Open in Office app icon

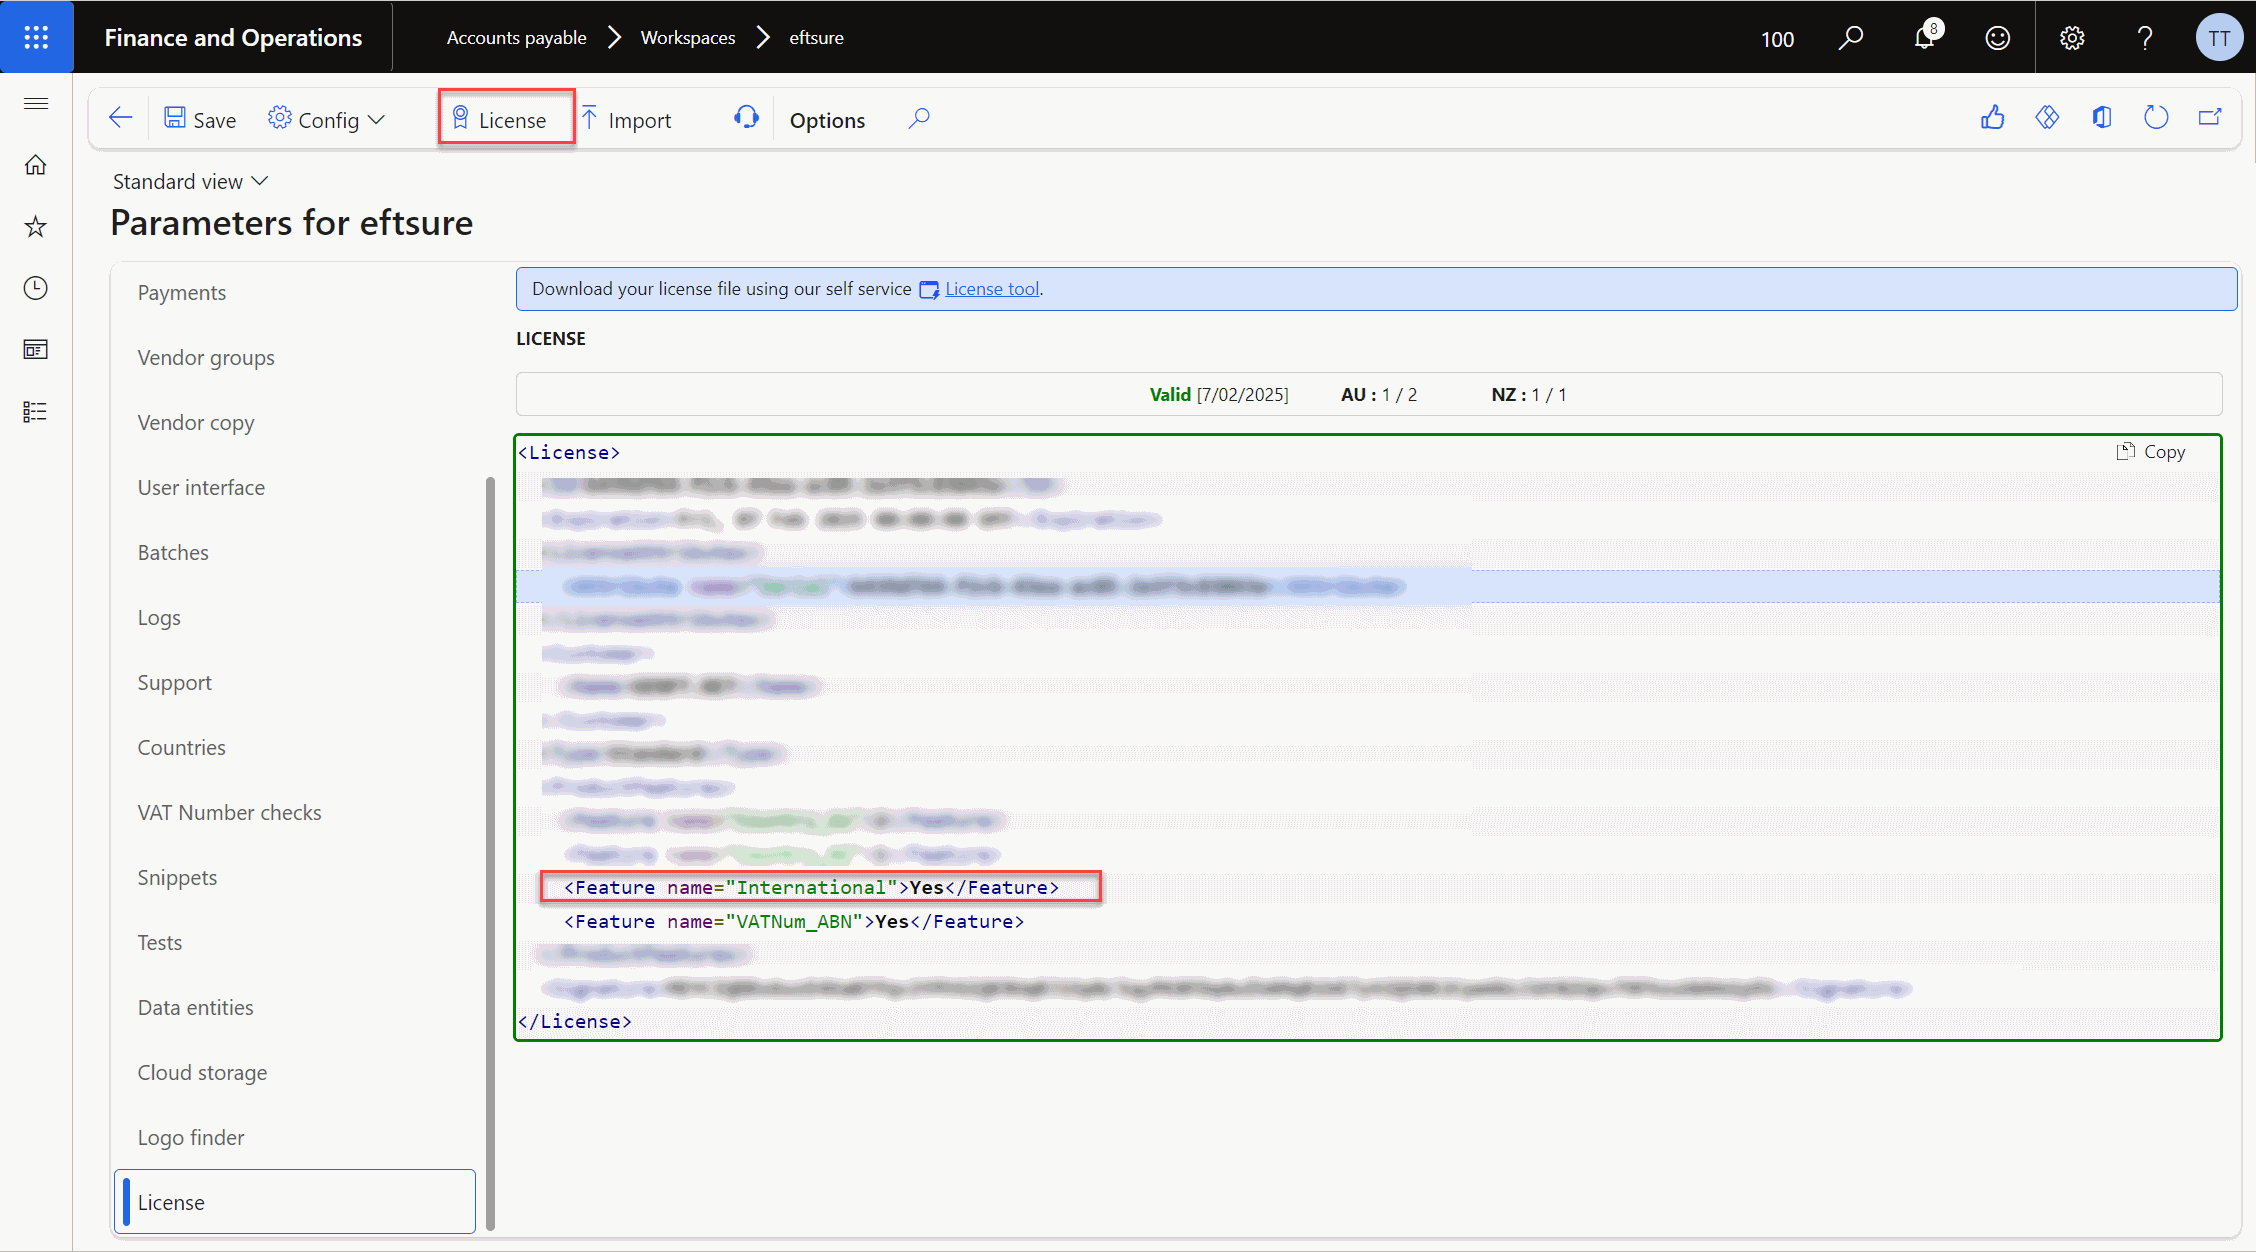(2102, 118)
